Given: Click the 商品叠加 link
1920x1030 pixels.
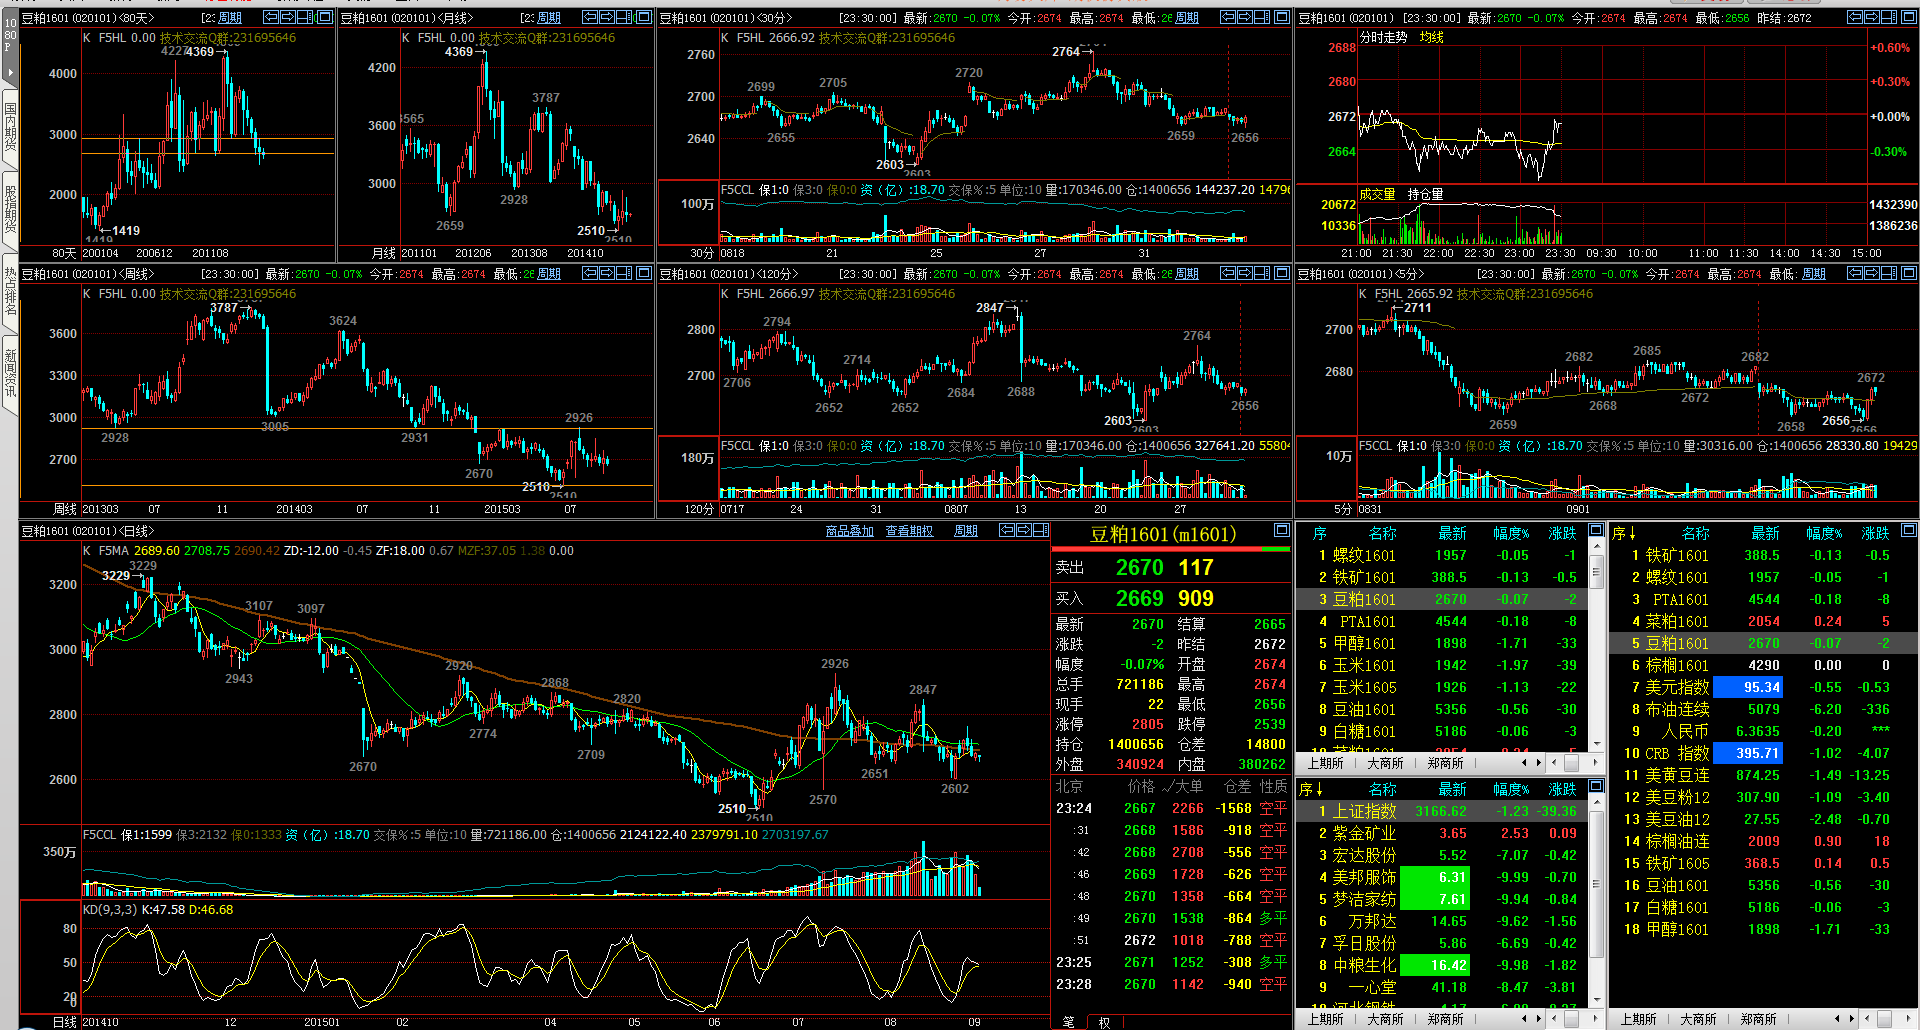Looking at the screenshot, I should coord(849,531).
